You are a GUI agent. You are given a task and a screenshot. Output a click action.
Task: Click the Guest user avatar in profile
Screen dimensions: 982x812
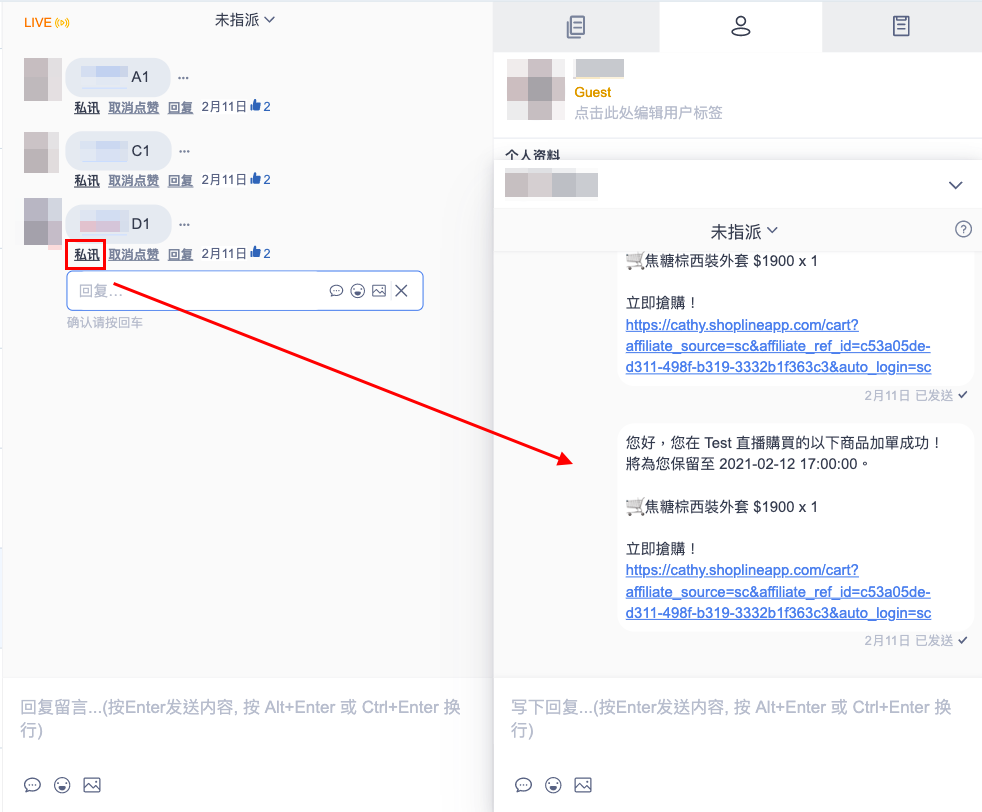coord(535,90)
